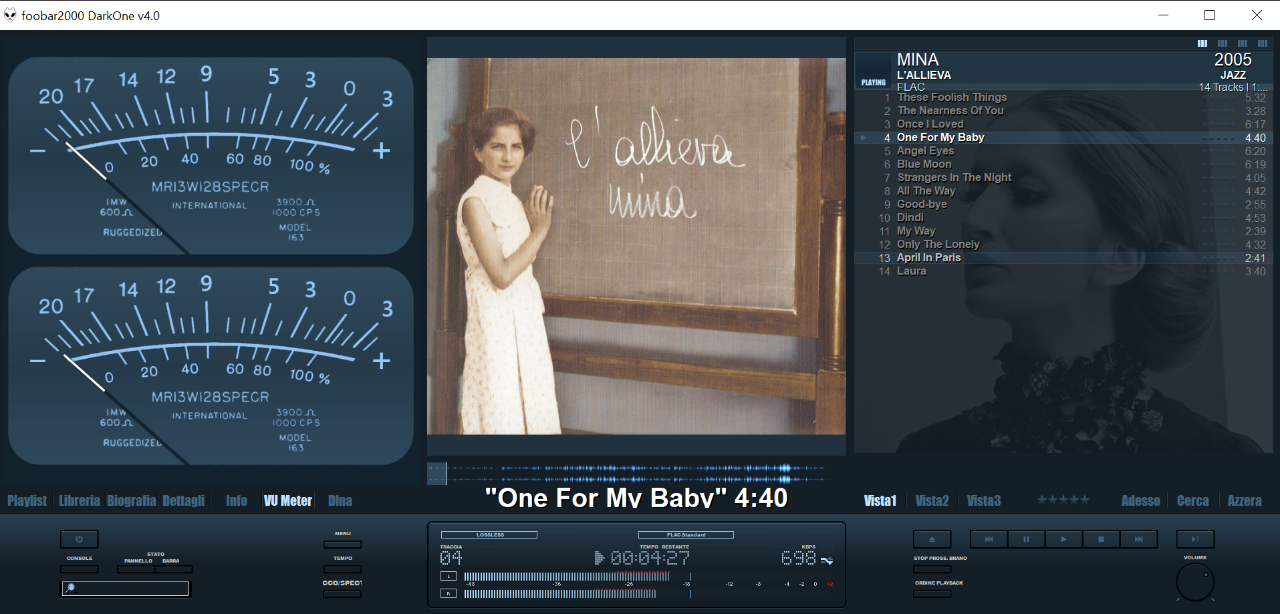This screenshot has width=1280, height=614.
Task: Switch to the Vista3 view
Action: click(984, 501)
